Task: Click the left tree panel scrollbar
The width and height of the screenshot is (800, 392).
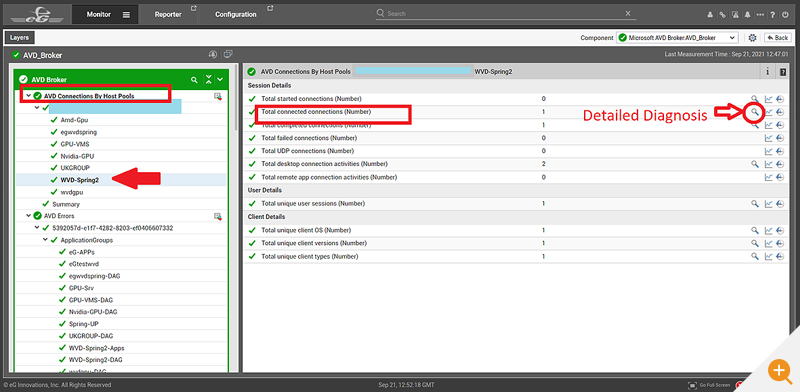Action: coord(236,97)
